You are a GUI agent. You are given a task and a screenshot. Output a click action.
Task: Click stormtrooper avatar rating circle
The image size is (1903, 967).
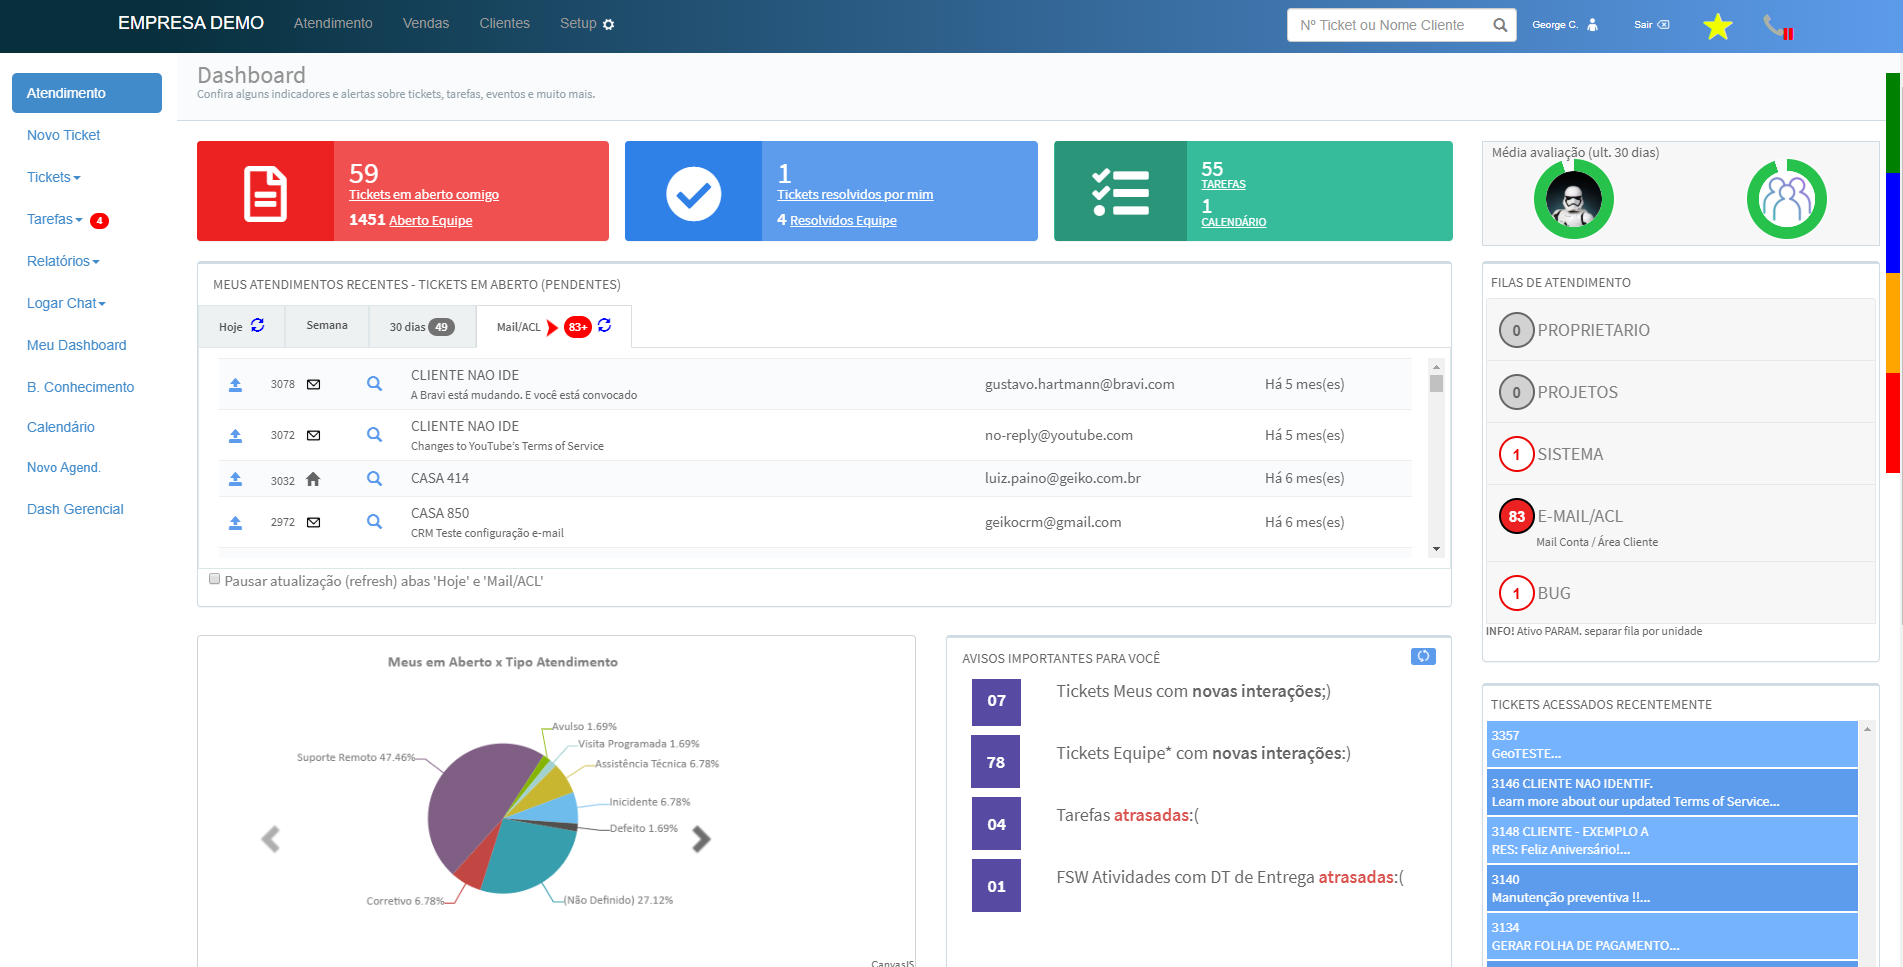(x=1573, y=199)
